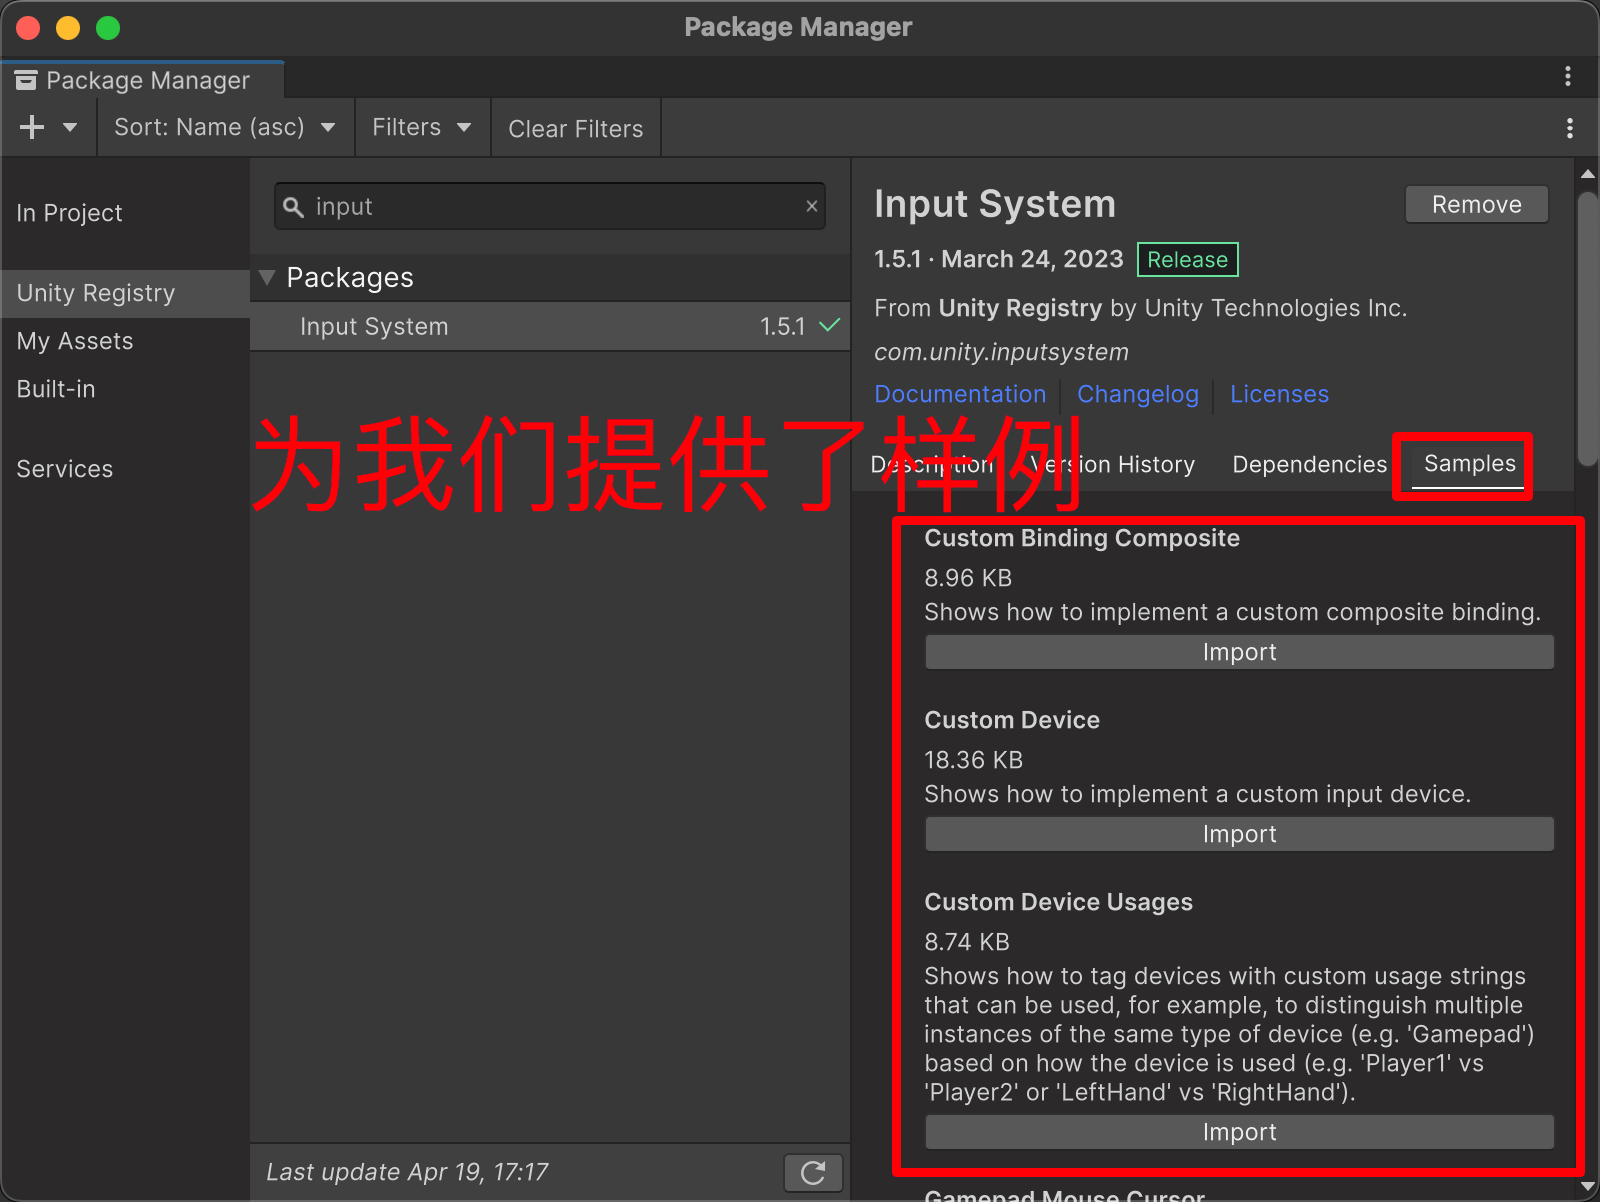Click the package search input field

tap(550, 206)
